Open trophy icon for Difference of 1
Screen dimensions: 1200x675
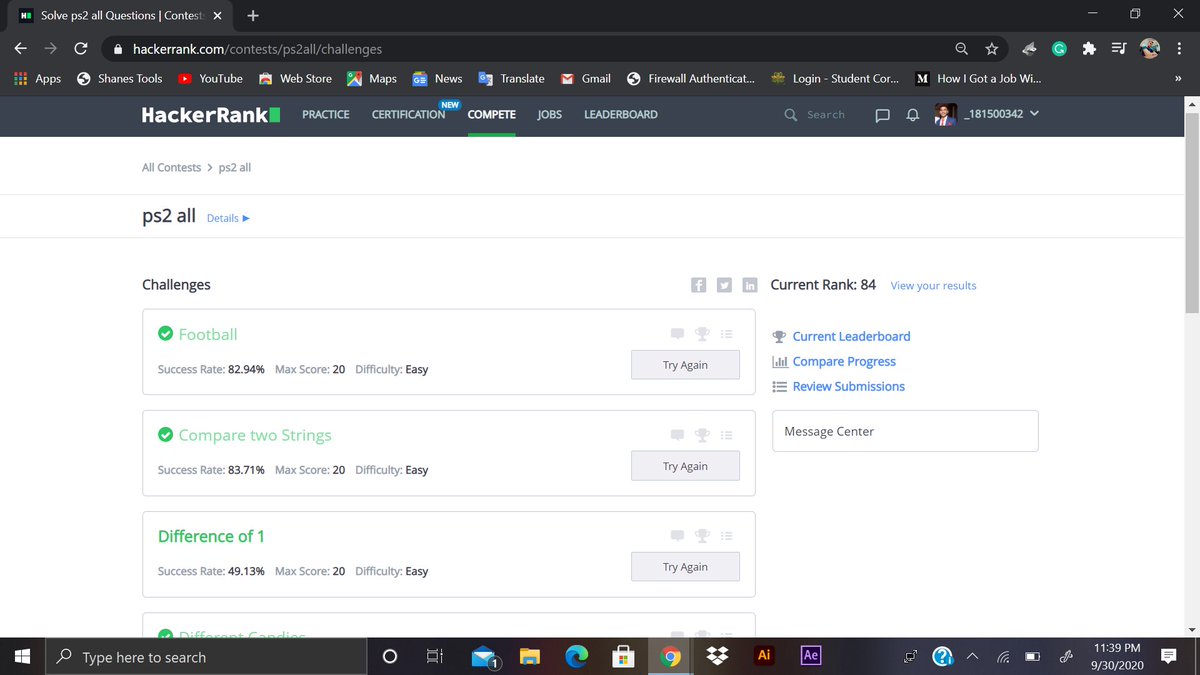(702, 536)
